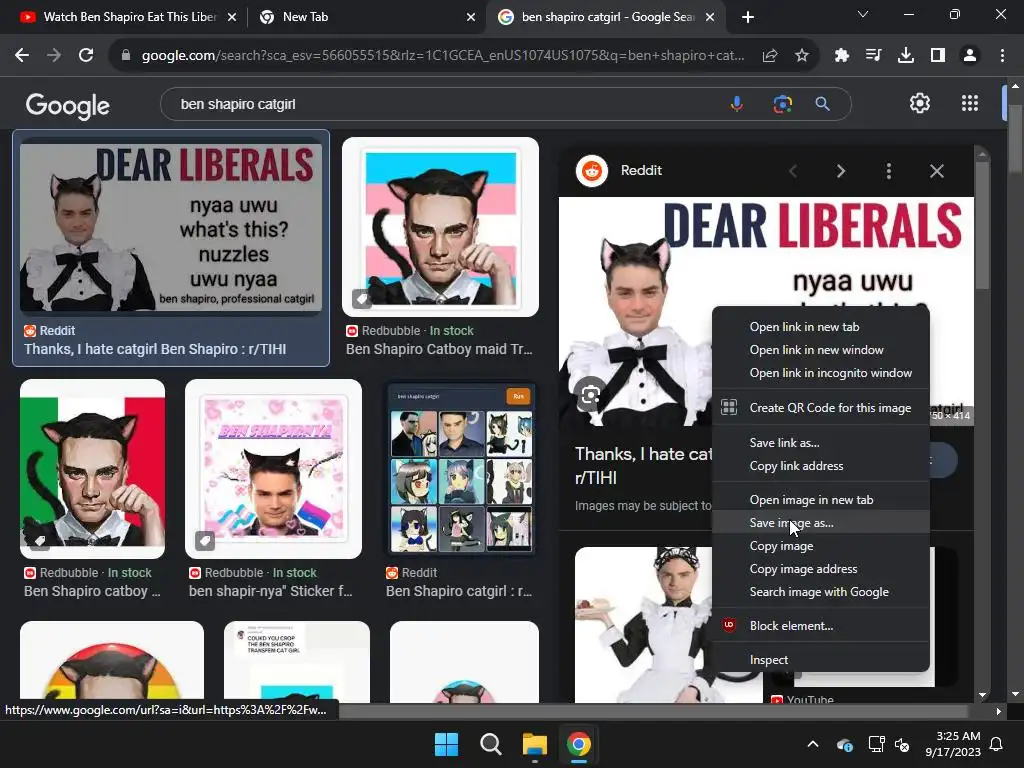Click the magnifier search button in search box
1024x768 pixels.
pos(823,104)
